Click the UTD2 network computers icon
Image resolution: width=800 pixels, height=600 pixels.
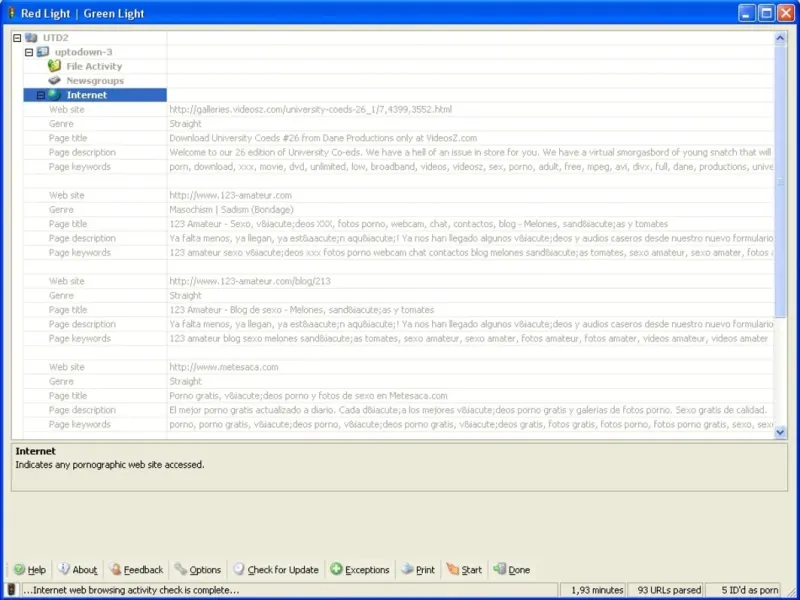[32, 37]
